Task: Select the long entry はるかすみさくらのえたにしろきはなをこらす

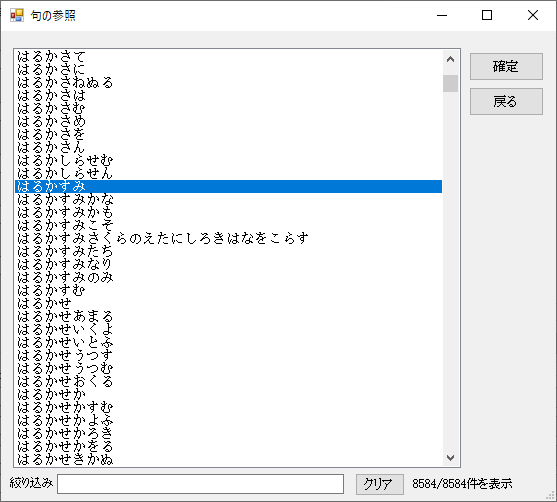Action: point(229,238)
